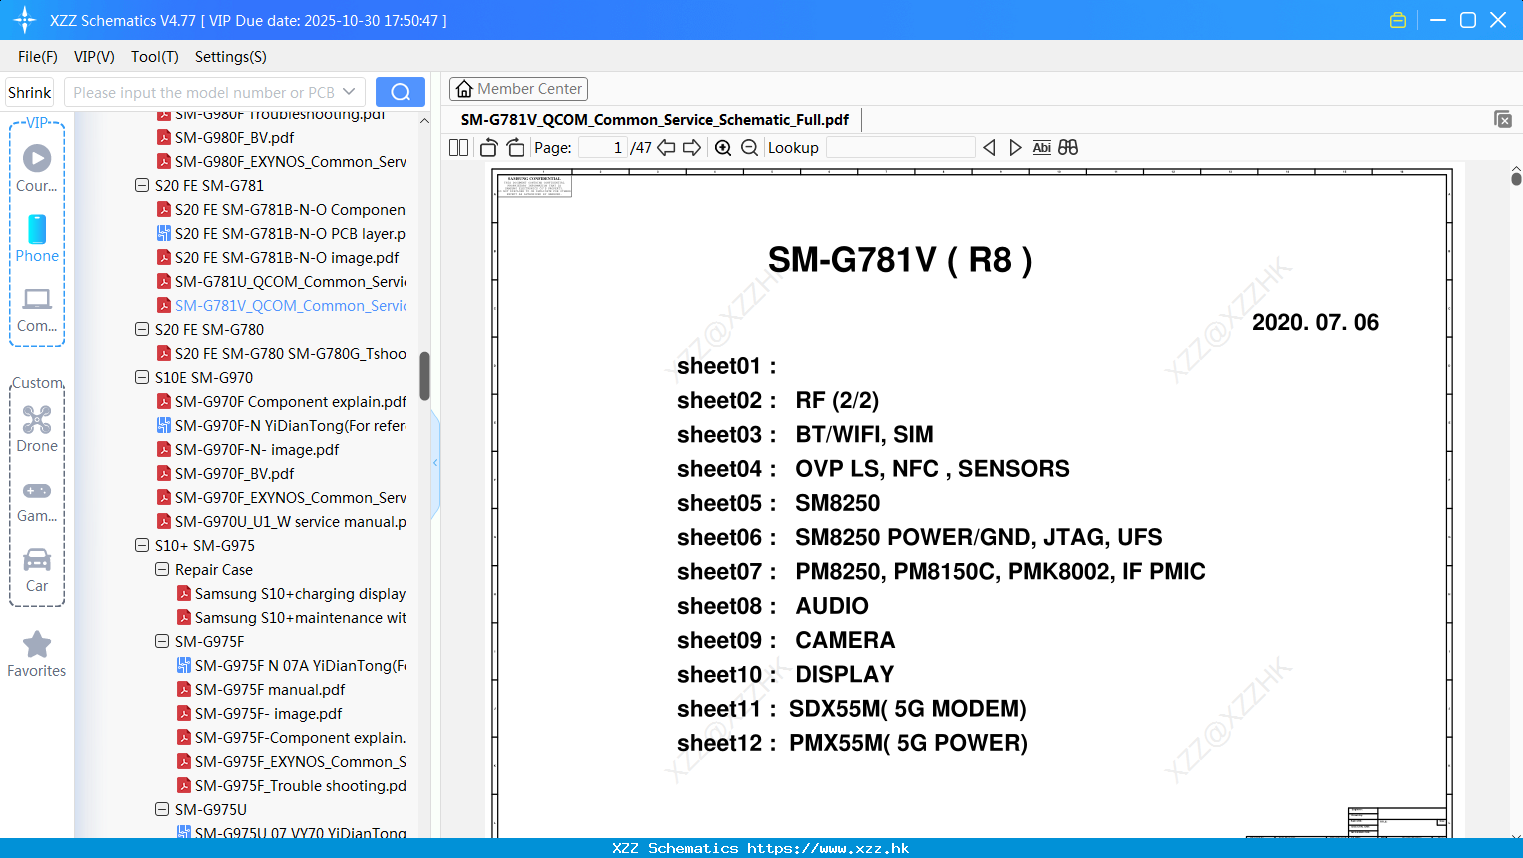Collapse the S20 FE SM-G781 node
Viewport: 1523px width, 858px height.
142,185
